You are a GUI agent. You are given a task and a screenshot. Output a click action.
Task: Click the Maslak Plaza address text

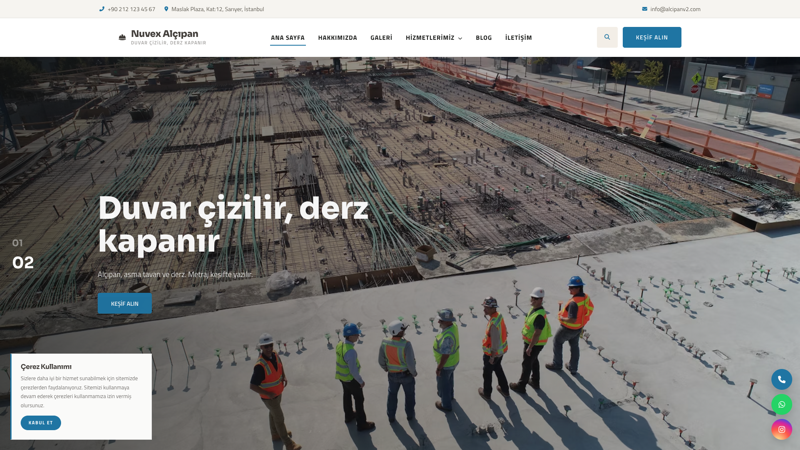(x=217, y=9)
